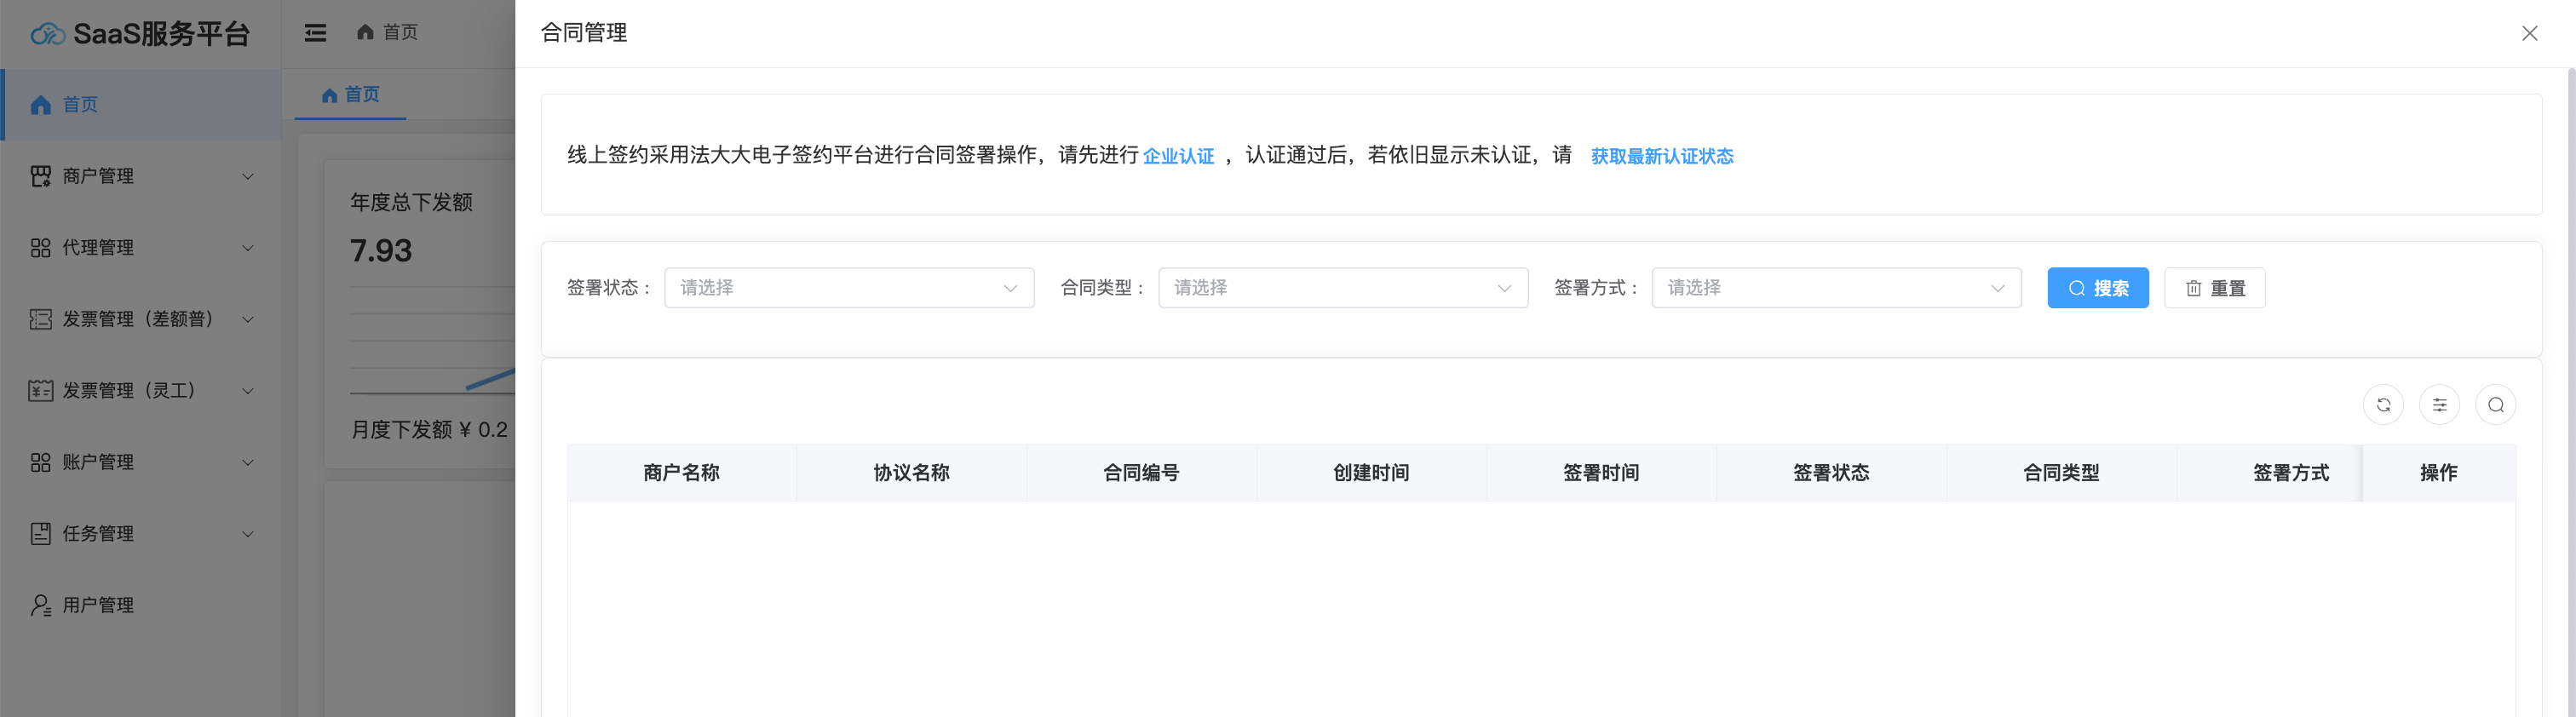Click the 任务管理 clipboard icon
This screenshot has width=2576, height=717.
[x=40, y=534]
